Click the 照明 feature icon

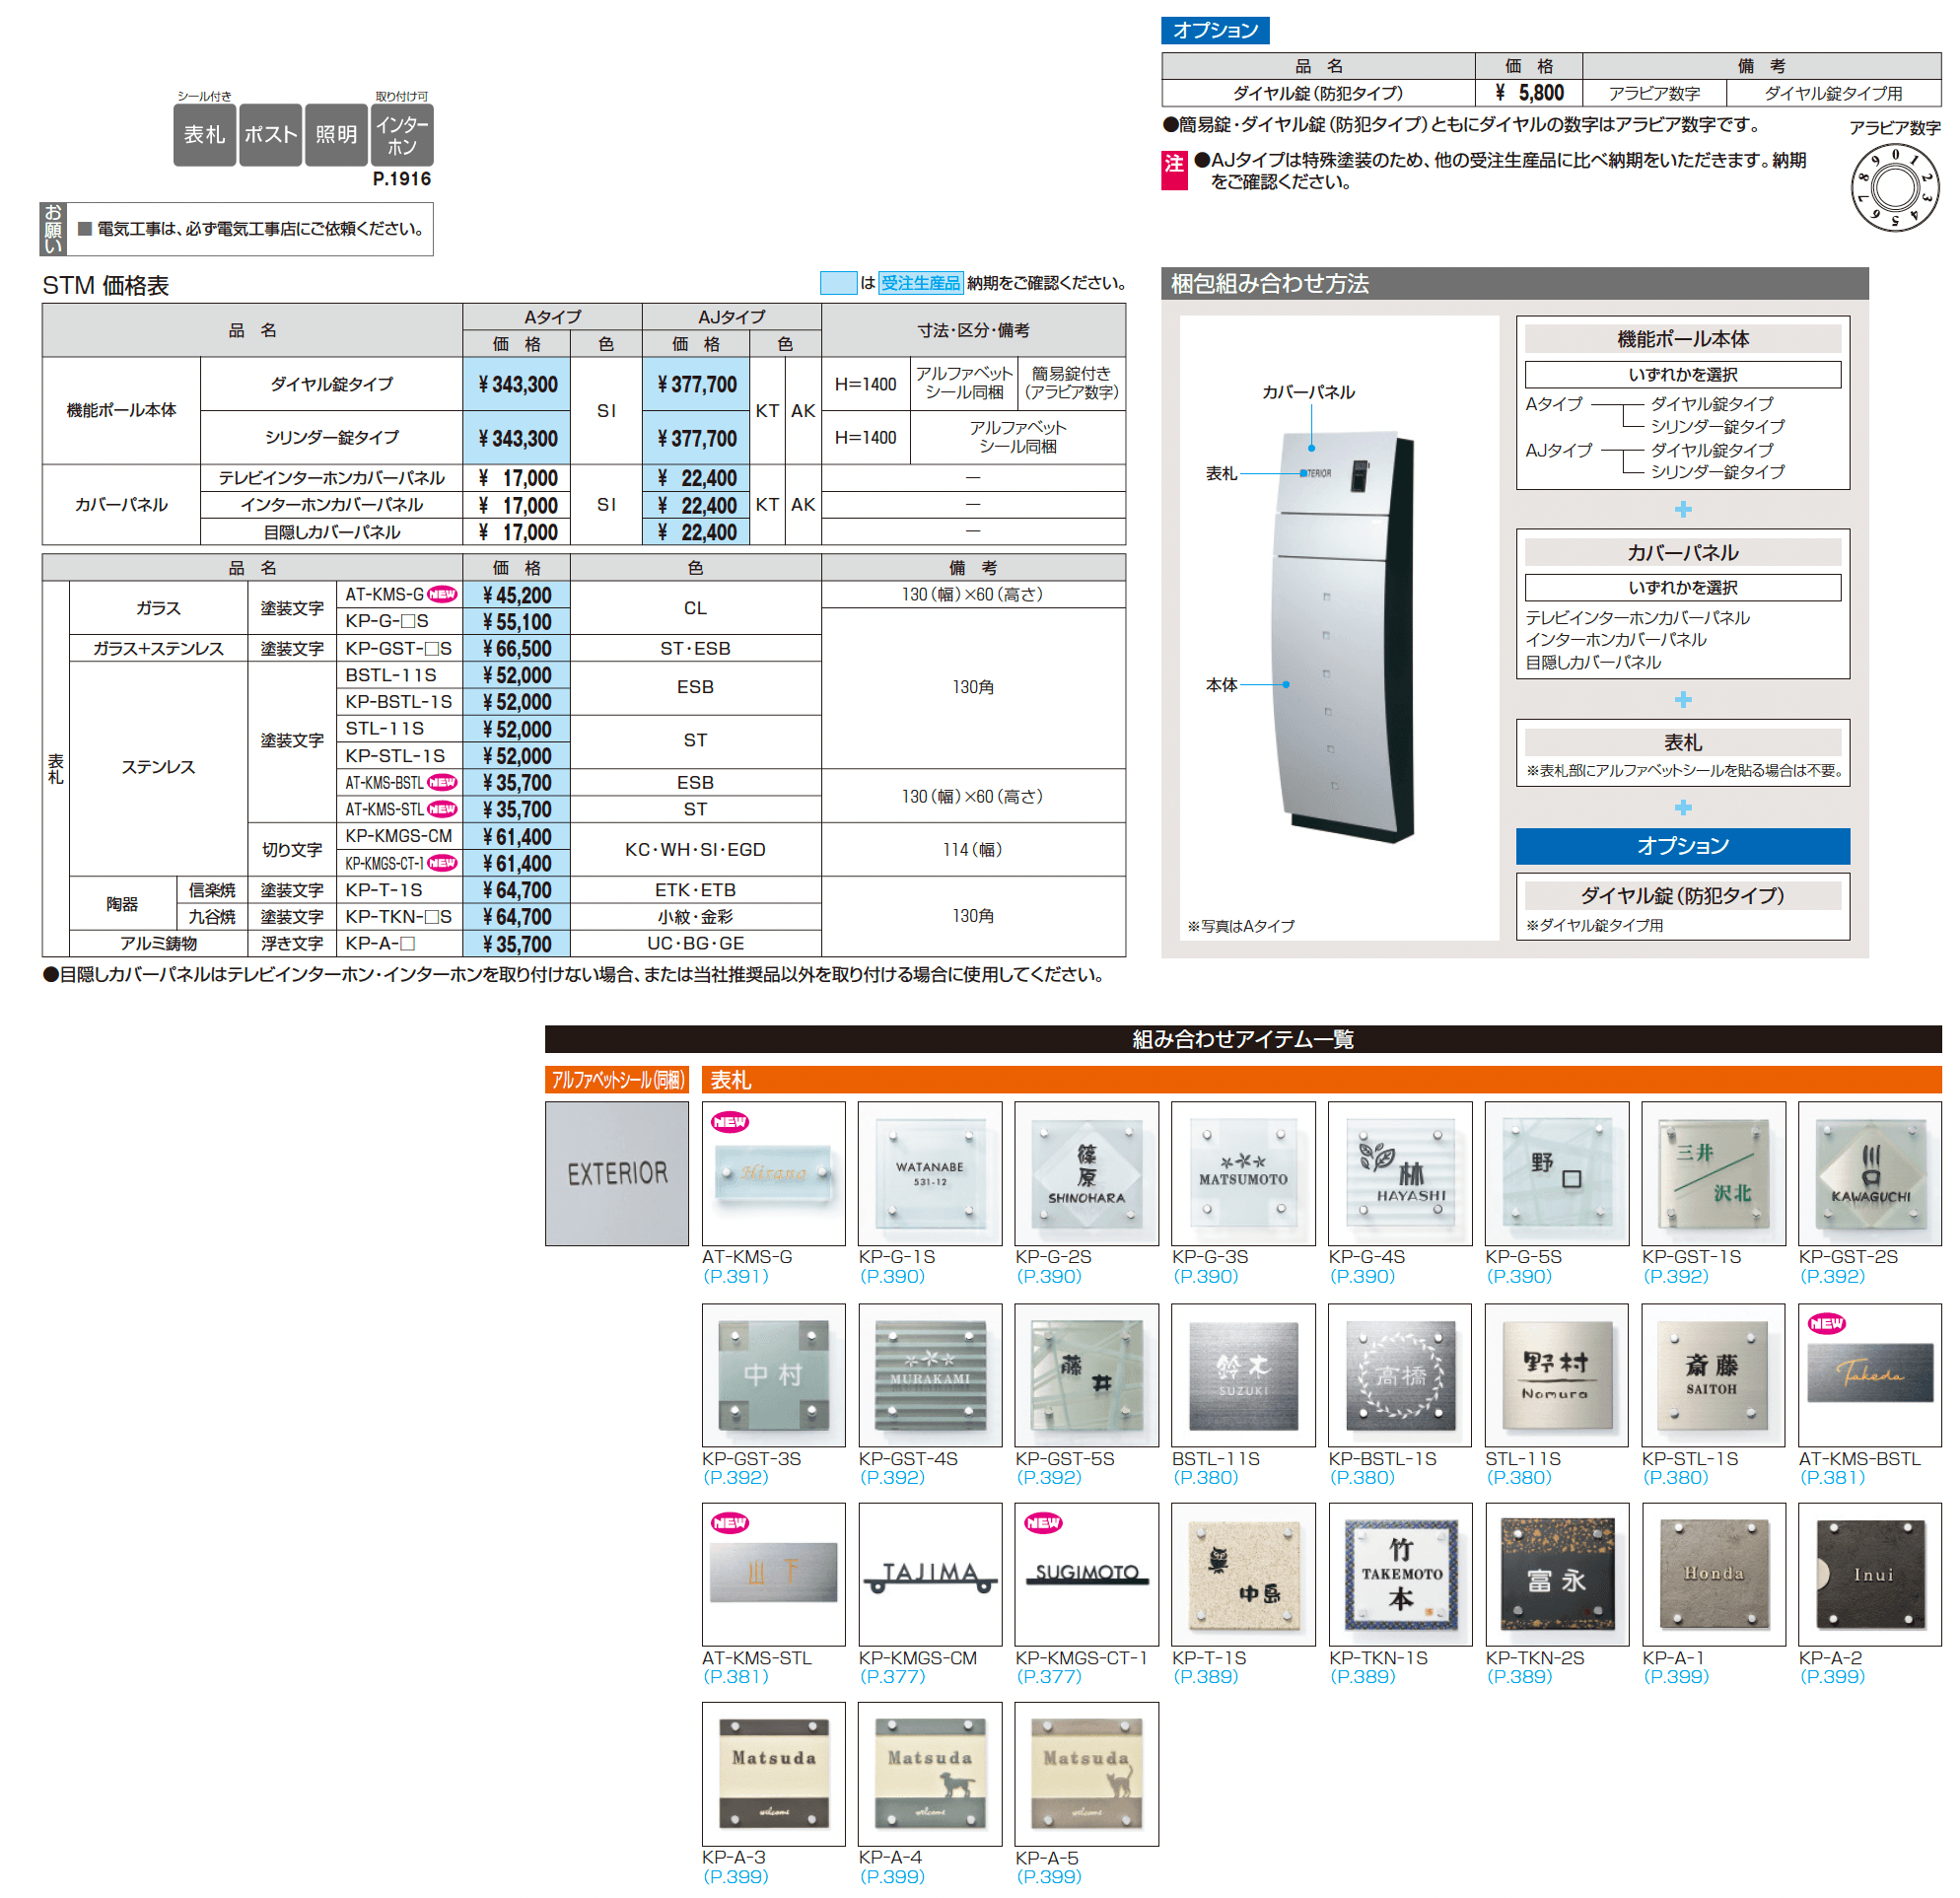click(x=336, y=134)
